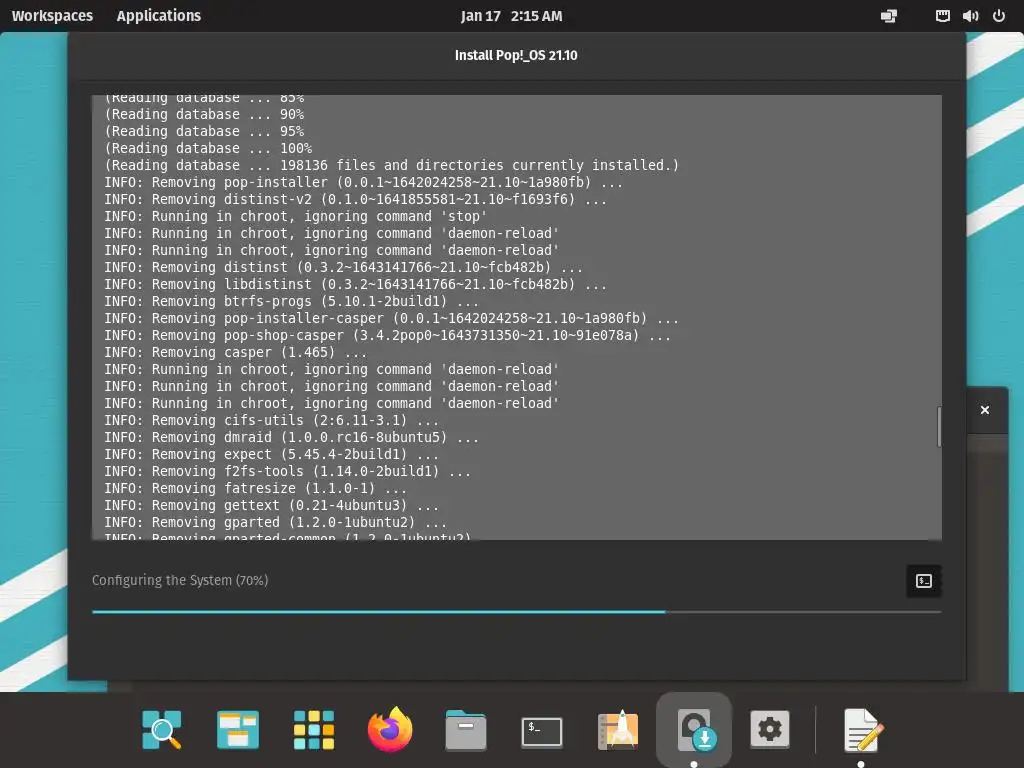Click the Configuring the System (70%) label
1024x768 pixels.
(180, 580)
